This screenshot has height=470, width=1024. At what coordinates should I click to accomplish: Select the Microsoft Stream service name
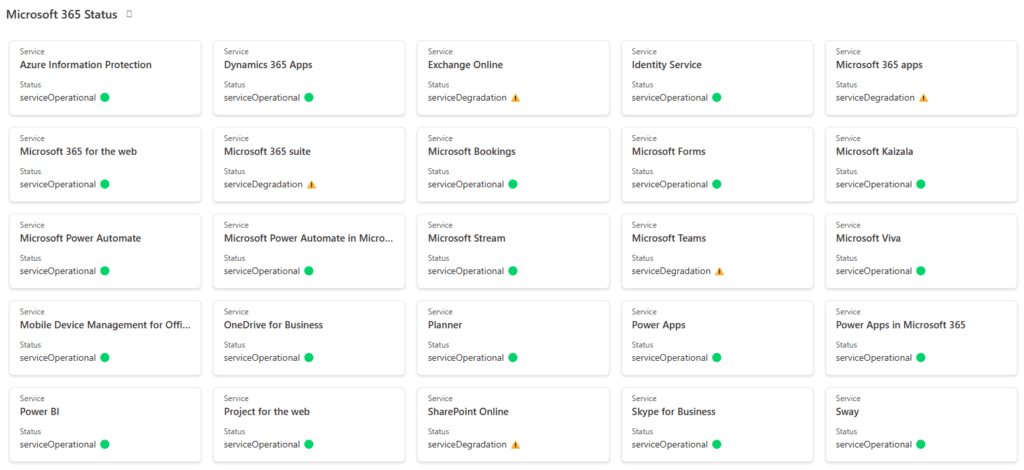click(466, 238)
